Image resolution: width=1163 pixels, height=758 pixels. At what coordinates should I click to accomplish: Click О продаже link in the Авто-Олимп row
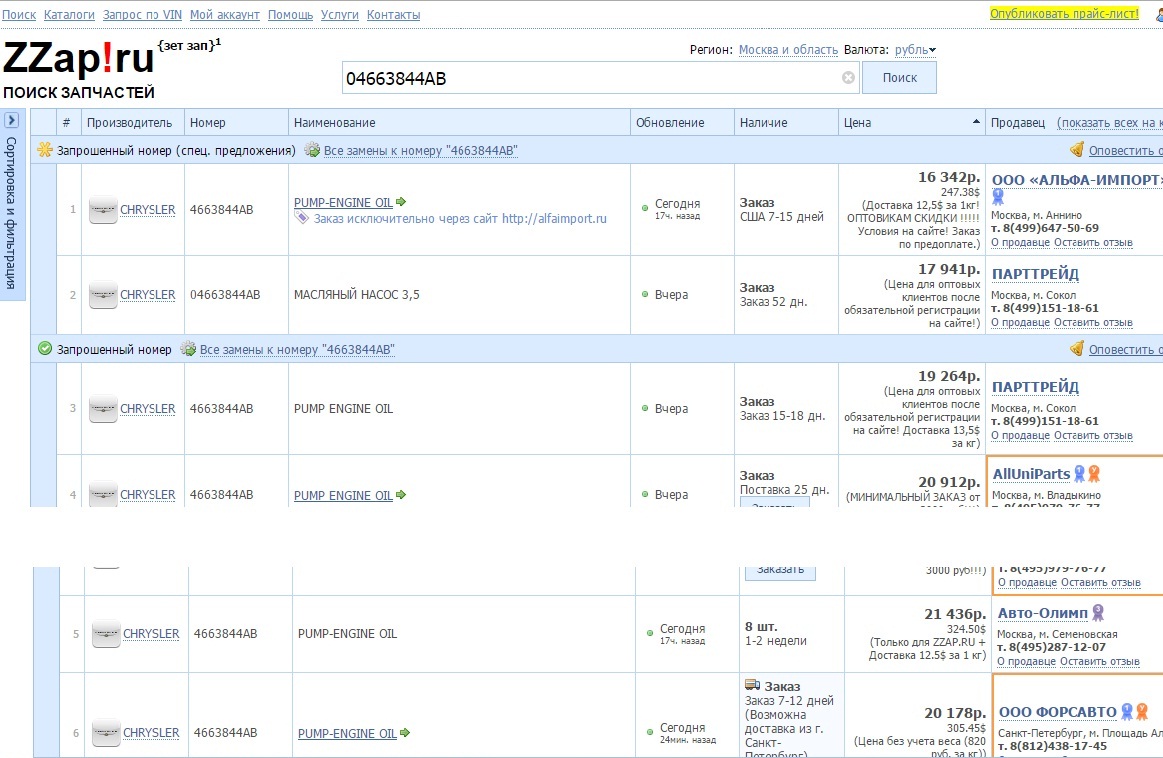(1027, 662)
